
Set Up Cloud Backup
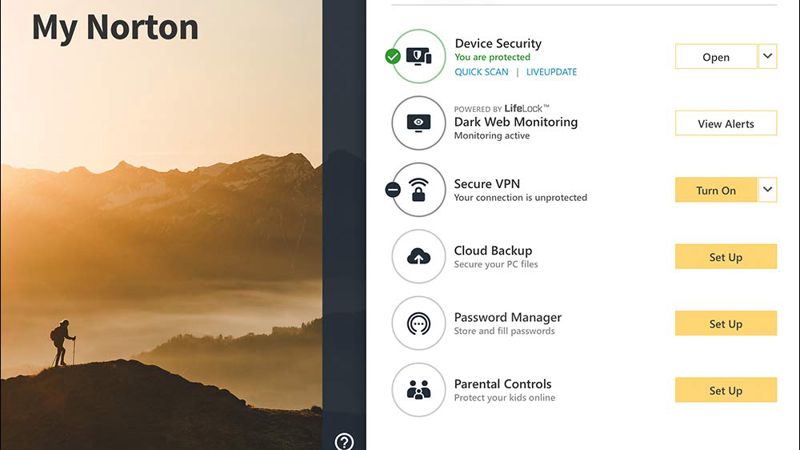[x=726, y=257]
